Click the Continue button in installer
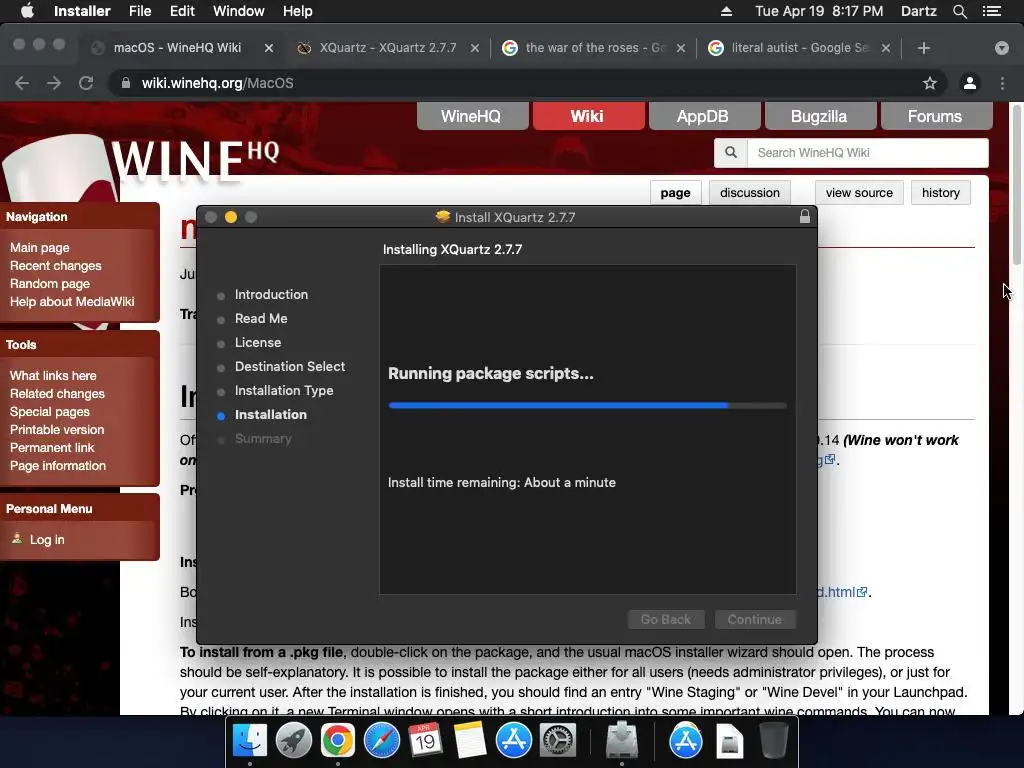This screenshot has width=1024, height=768. [x=755, y=619]
